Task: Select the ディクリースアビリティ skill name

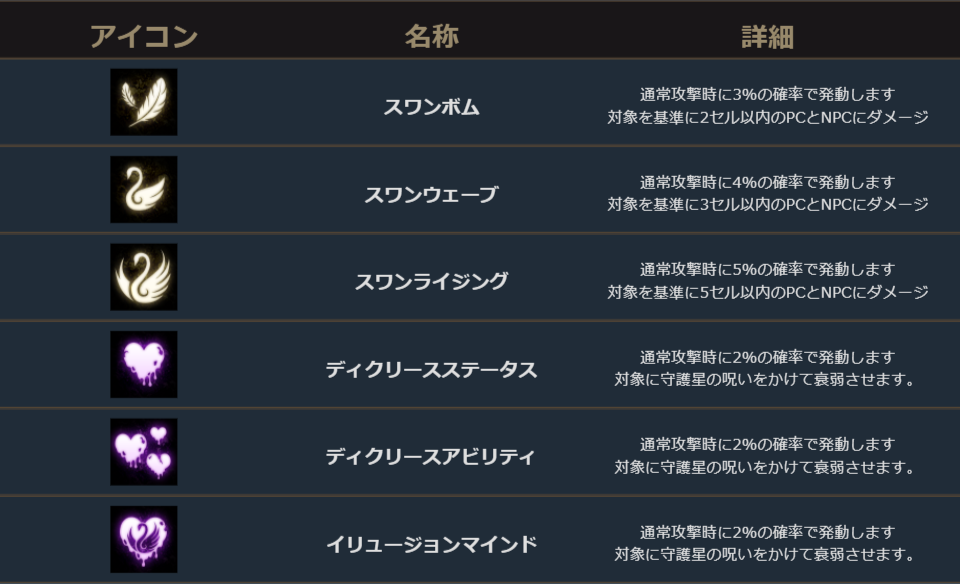Action: 431,457
